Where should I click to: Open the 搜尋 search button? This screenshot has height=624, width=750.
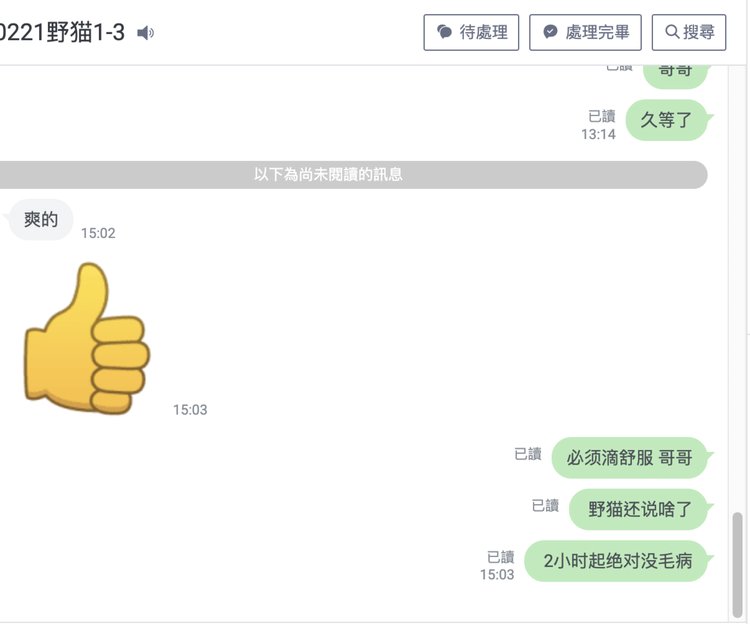689,33
